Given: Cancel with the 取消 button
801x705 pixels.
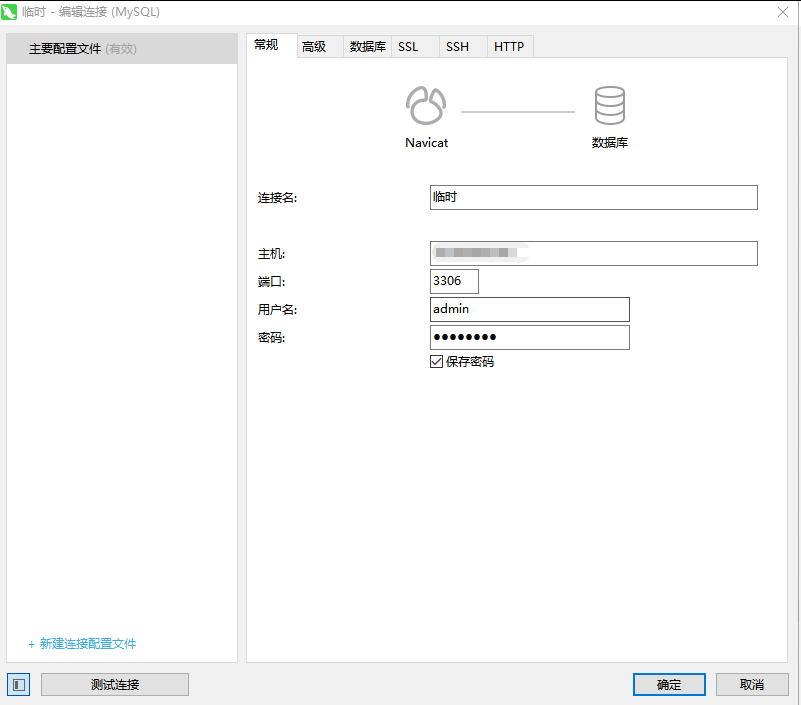Looking at the screenshot, I should click(752, 685).
